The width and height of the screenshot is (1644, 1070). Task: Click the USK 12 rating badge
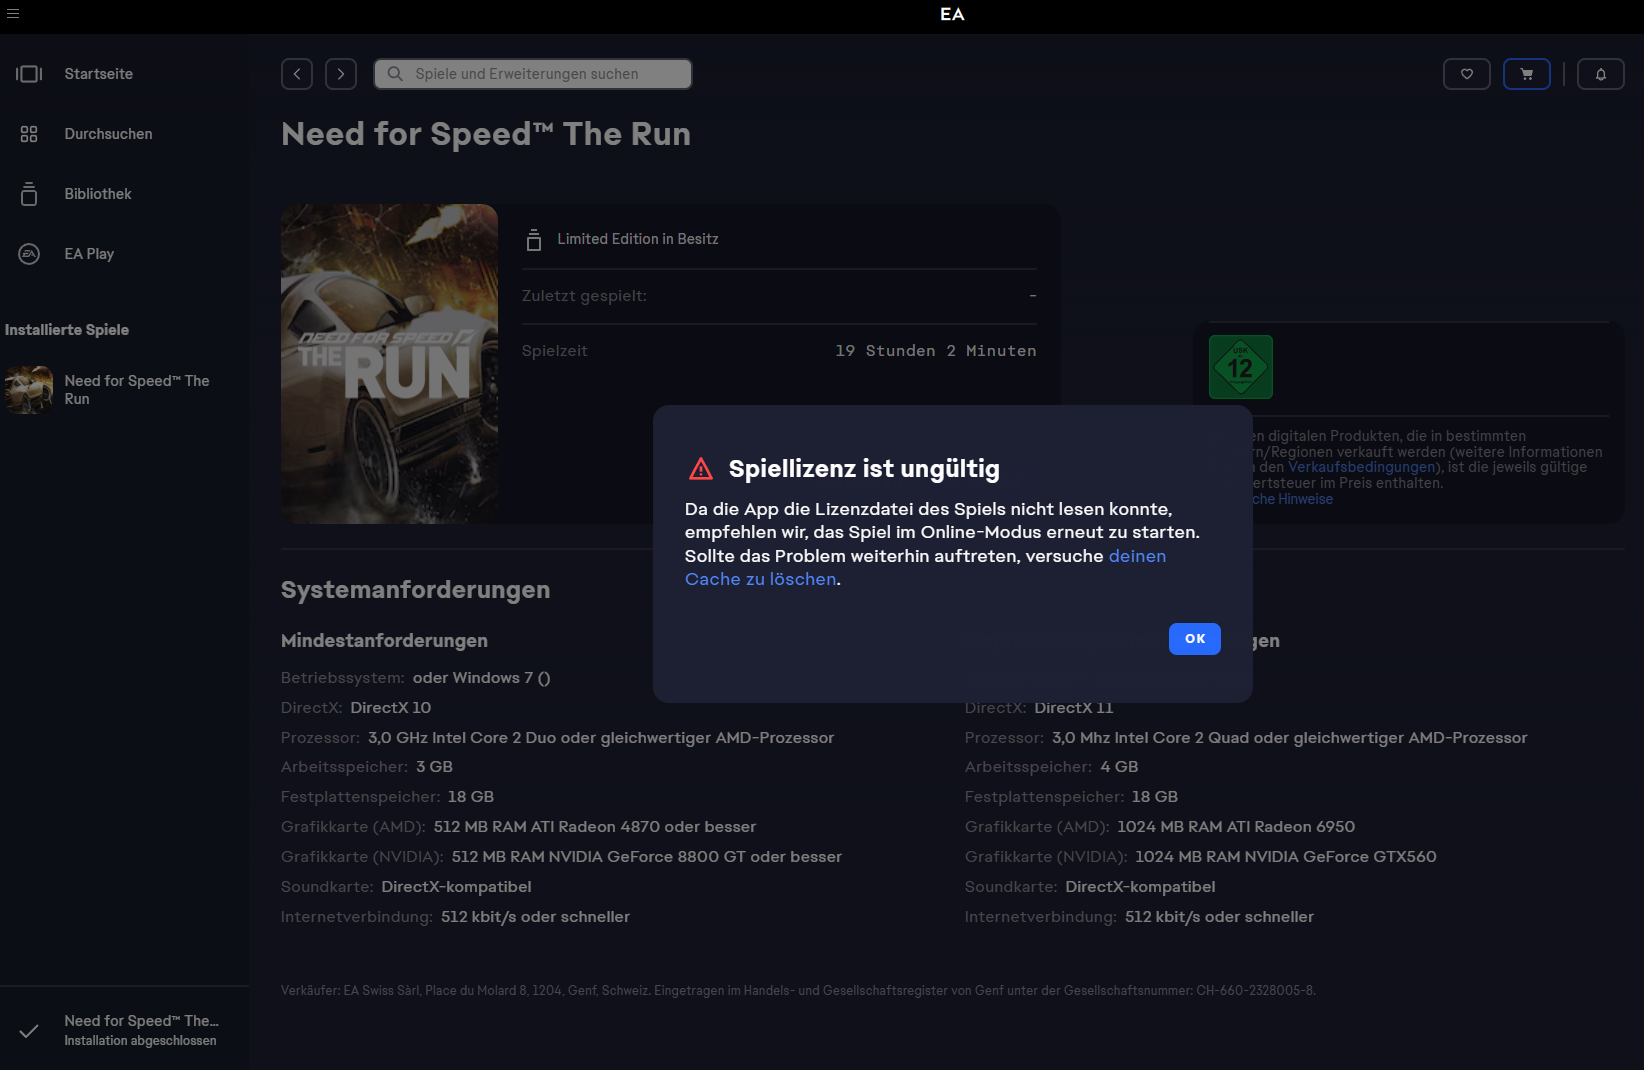coord(1241,367)
